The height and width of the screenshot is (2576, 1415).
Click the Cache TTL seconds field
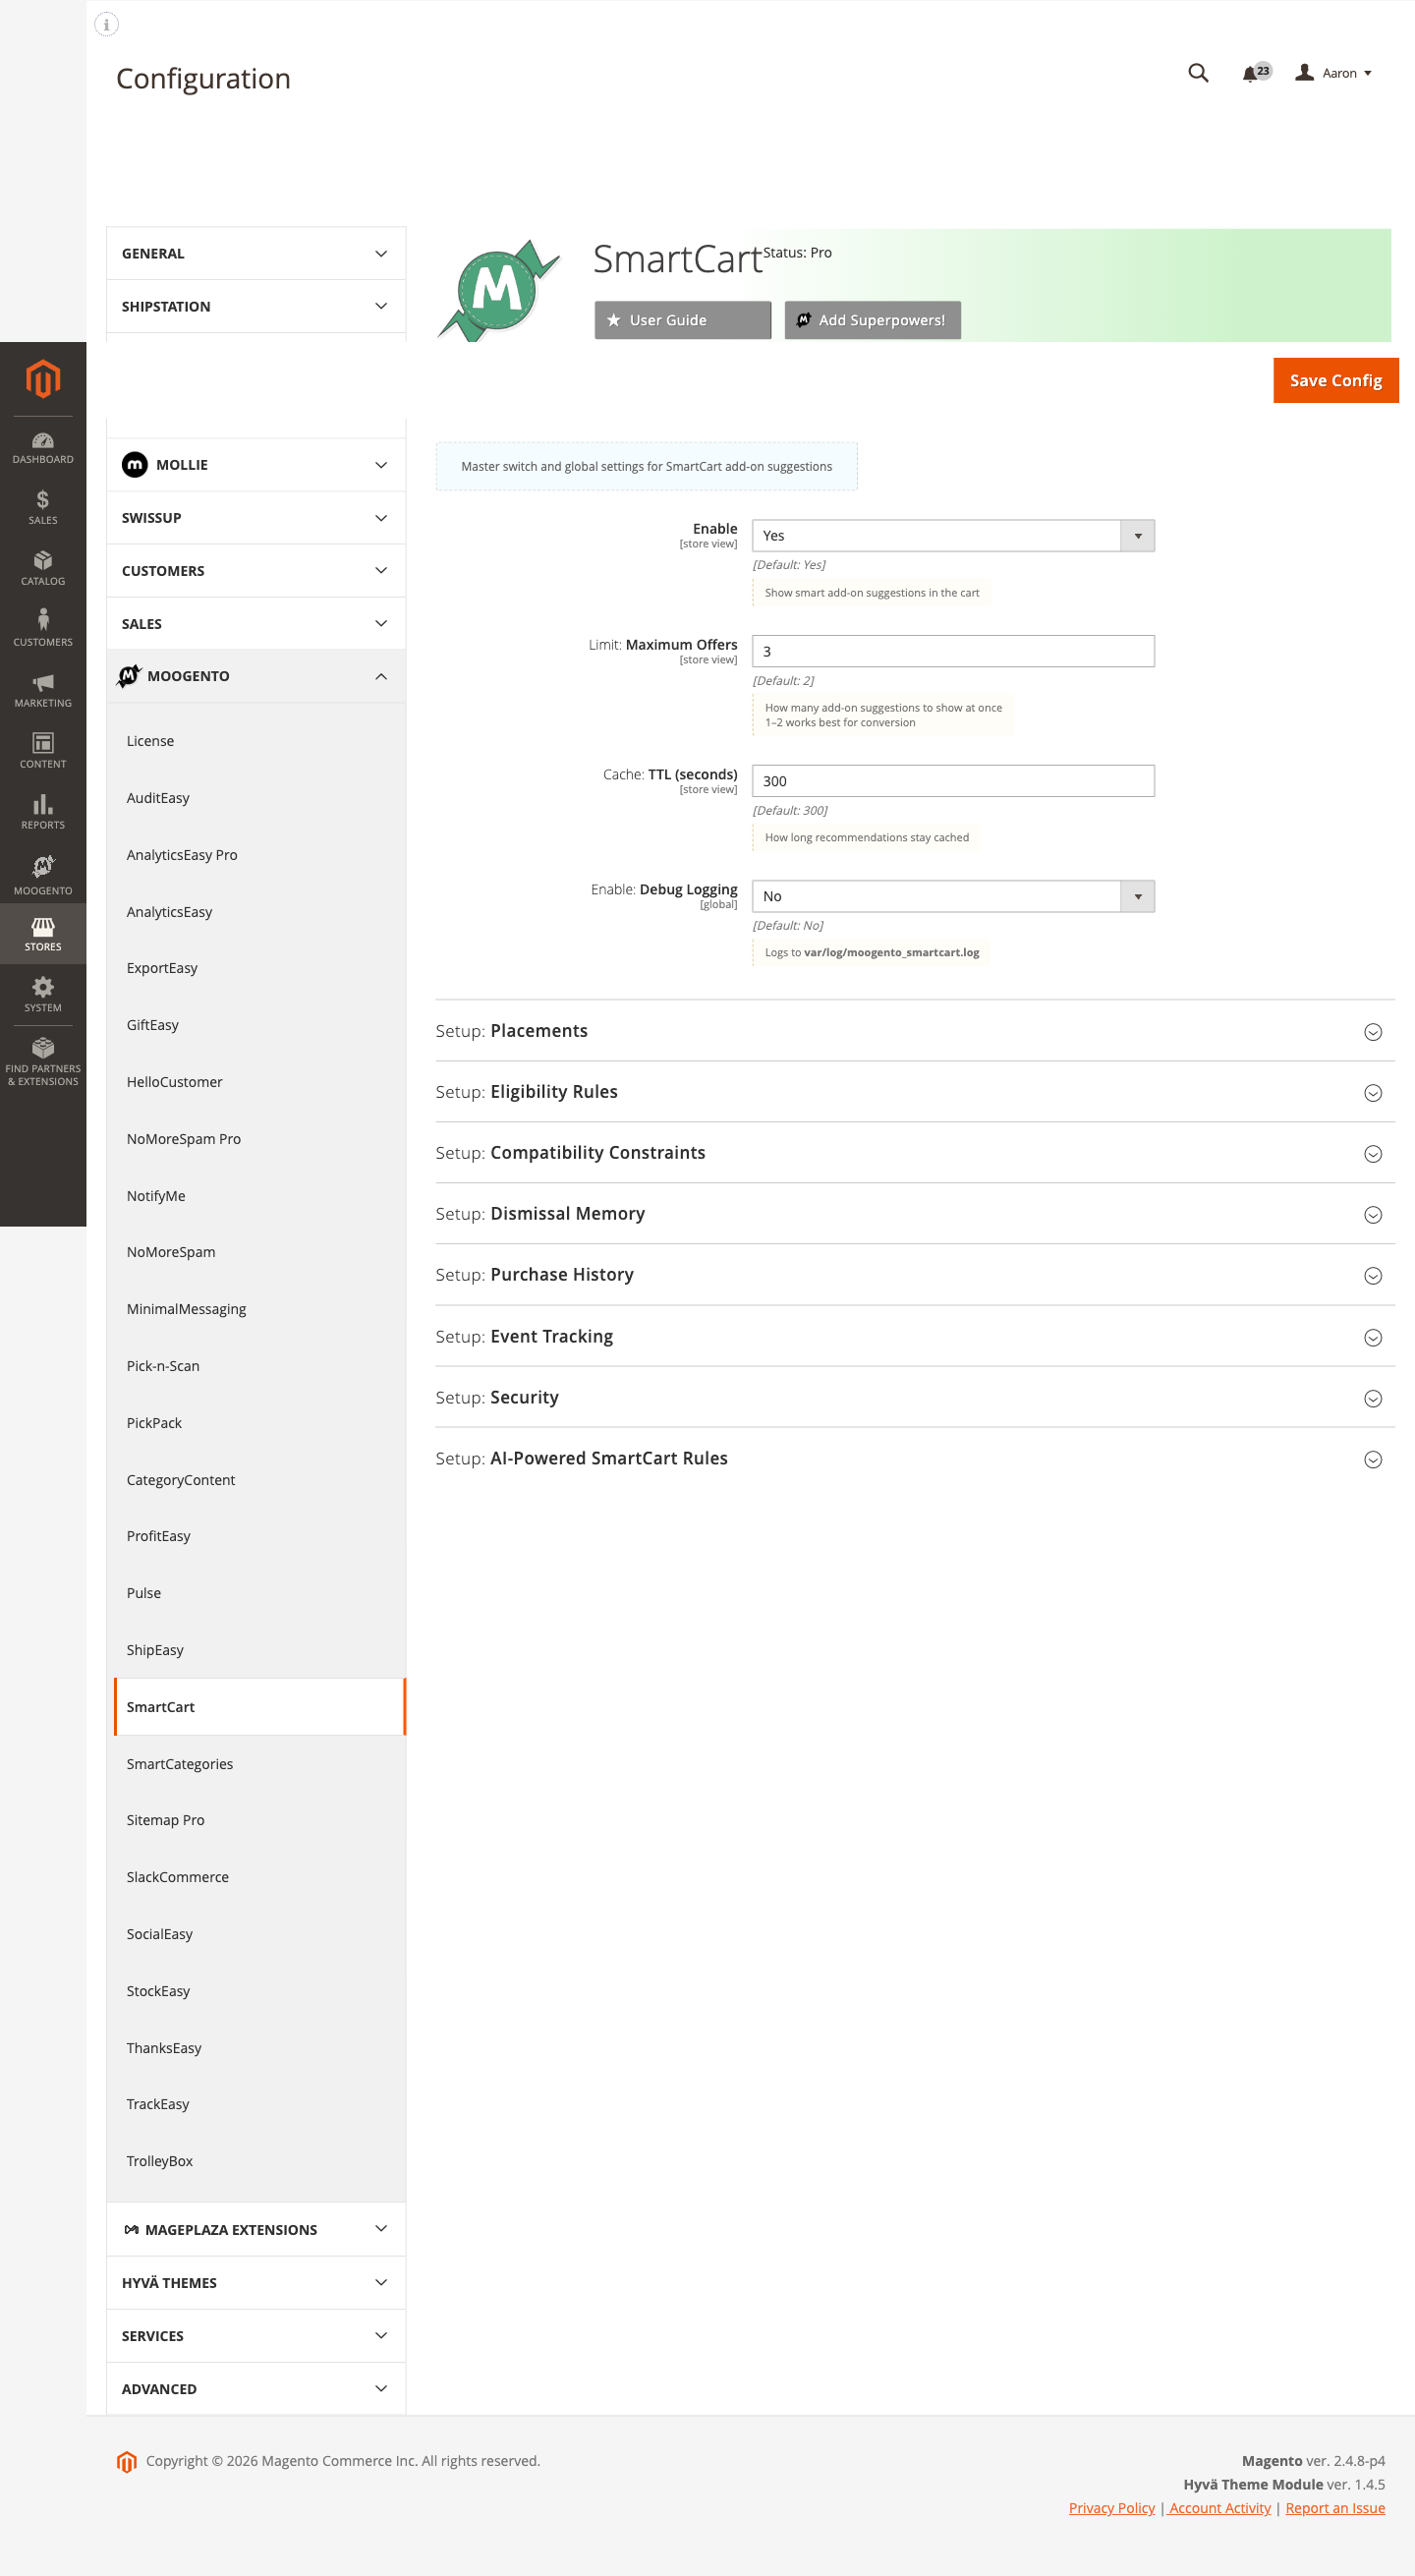pos(953,781)
